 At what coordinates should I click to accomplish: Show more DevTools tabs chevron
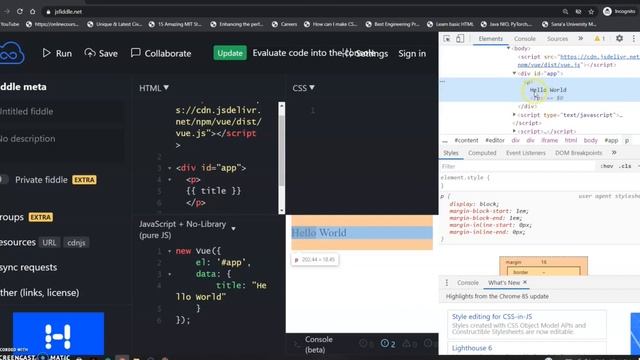(x=580, y=38)
